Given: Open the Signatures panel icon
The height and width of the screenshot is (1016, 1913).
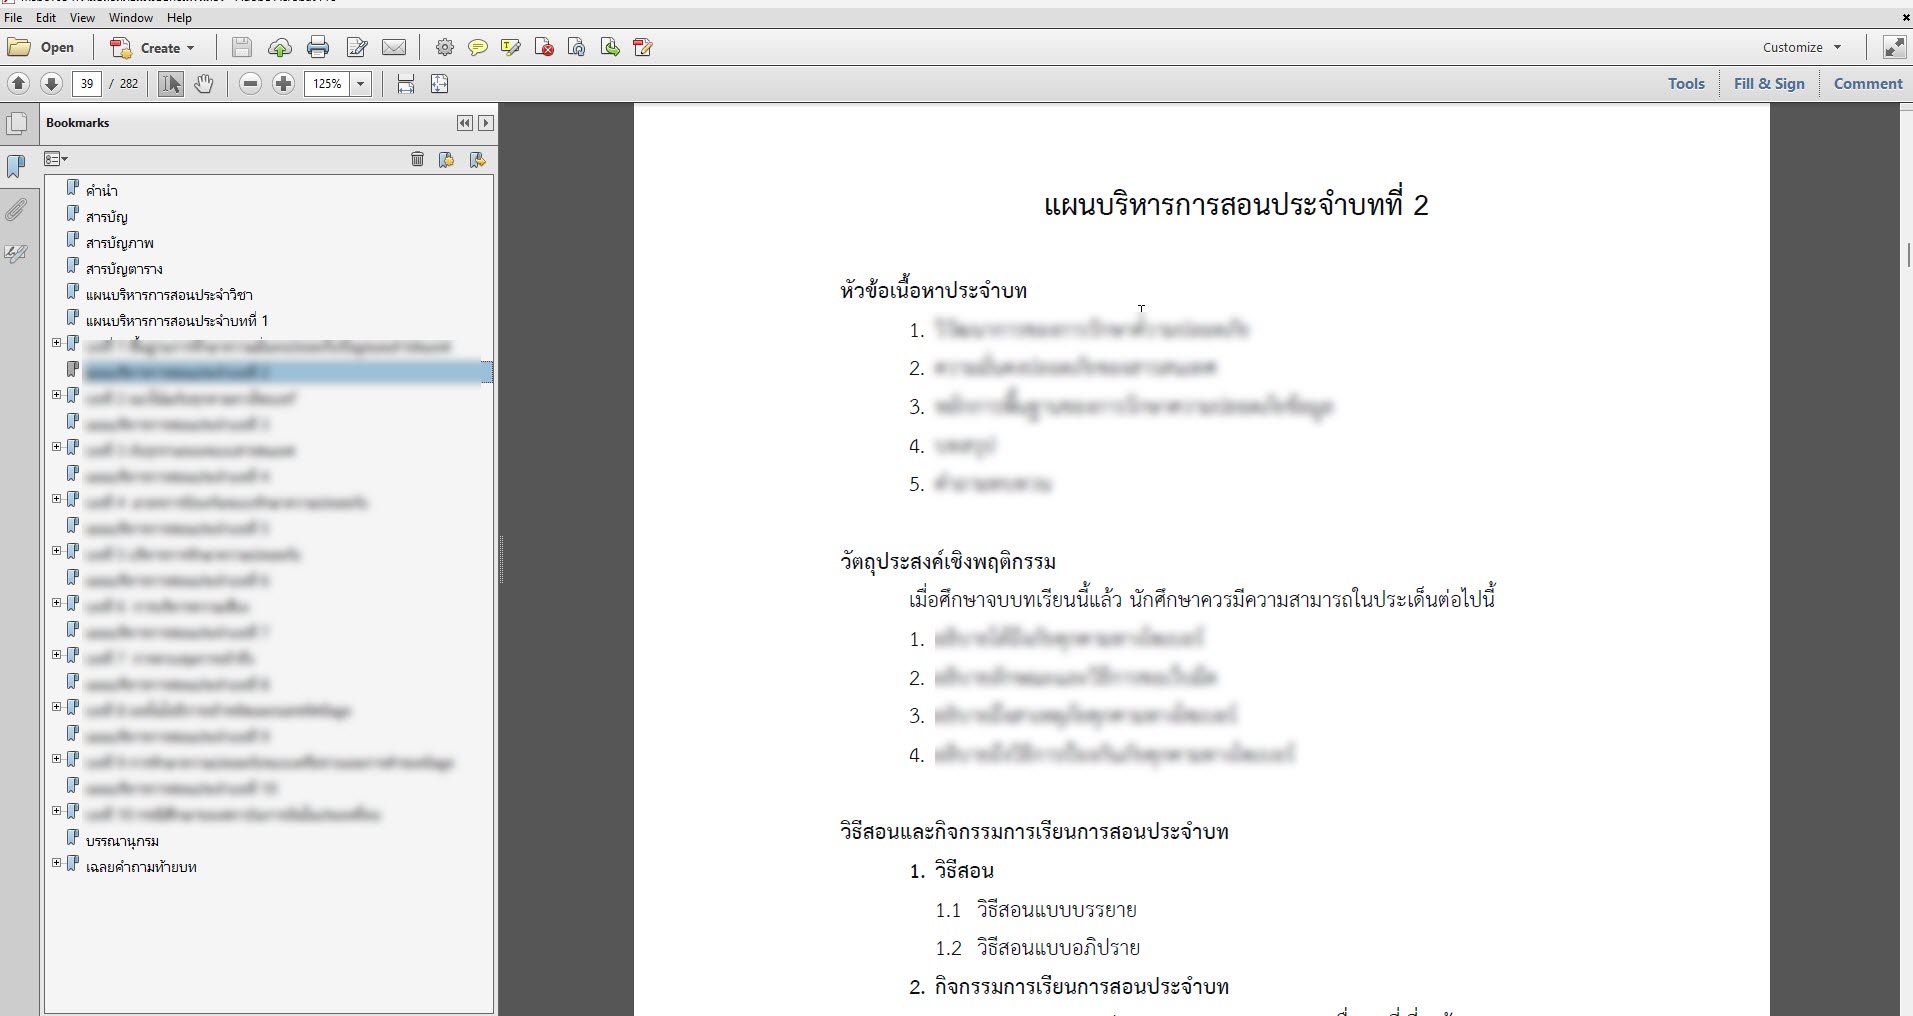Looking at the screenshot, I should coord(16,254).
